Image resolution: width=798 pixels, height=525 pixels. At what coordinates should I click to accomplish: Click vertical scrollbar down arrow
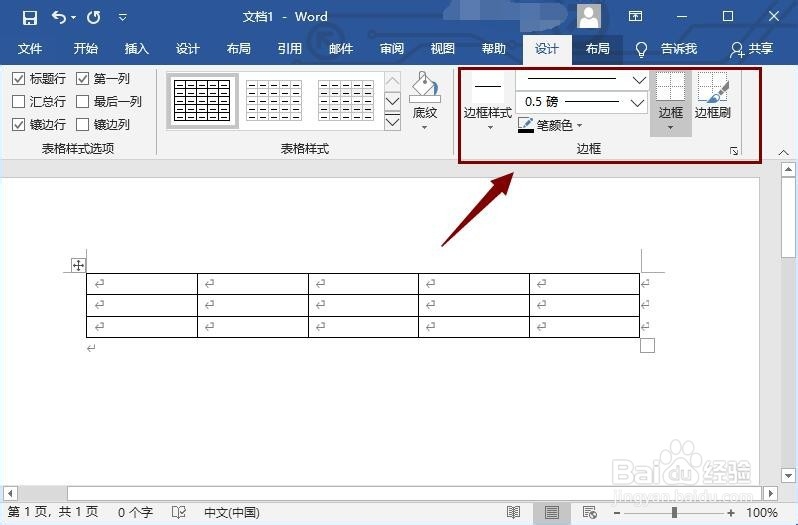(x=788, y=476)
